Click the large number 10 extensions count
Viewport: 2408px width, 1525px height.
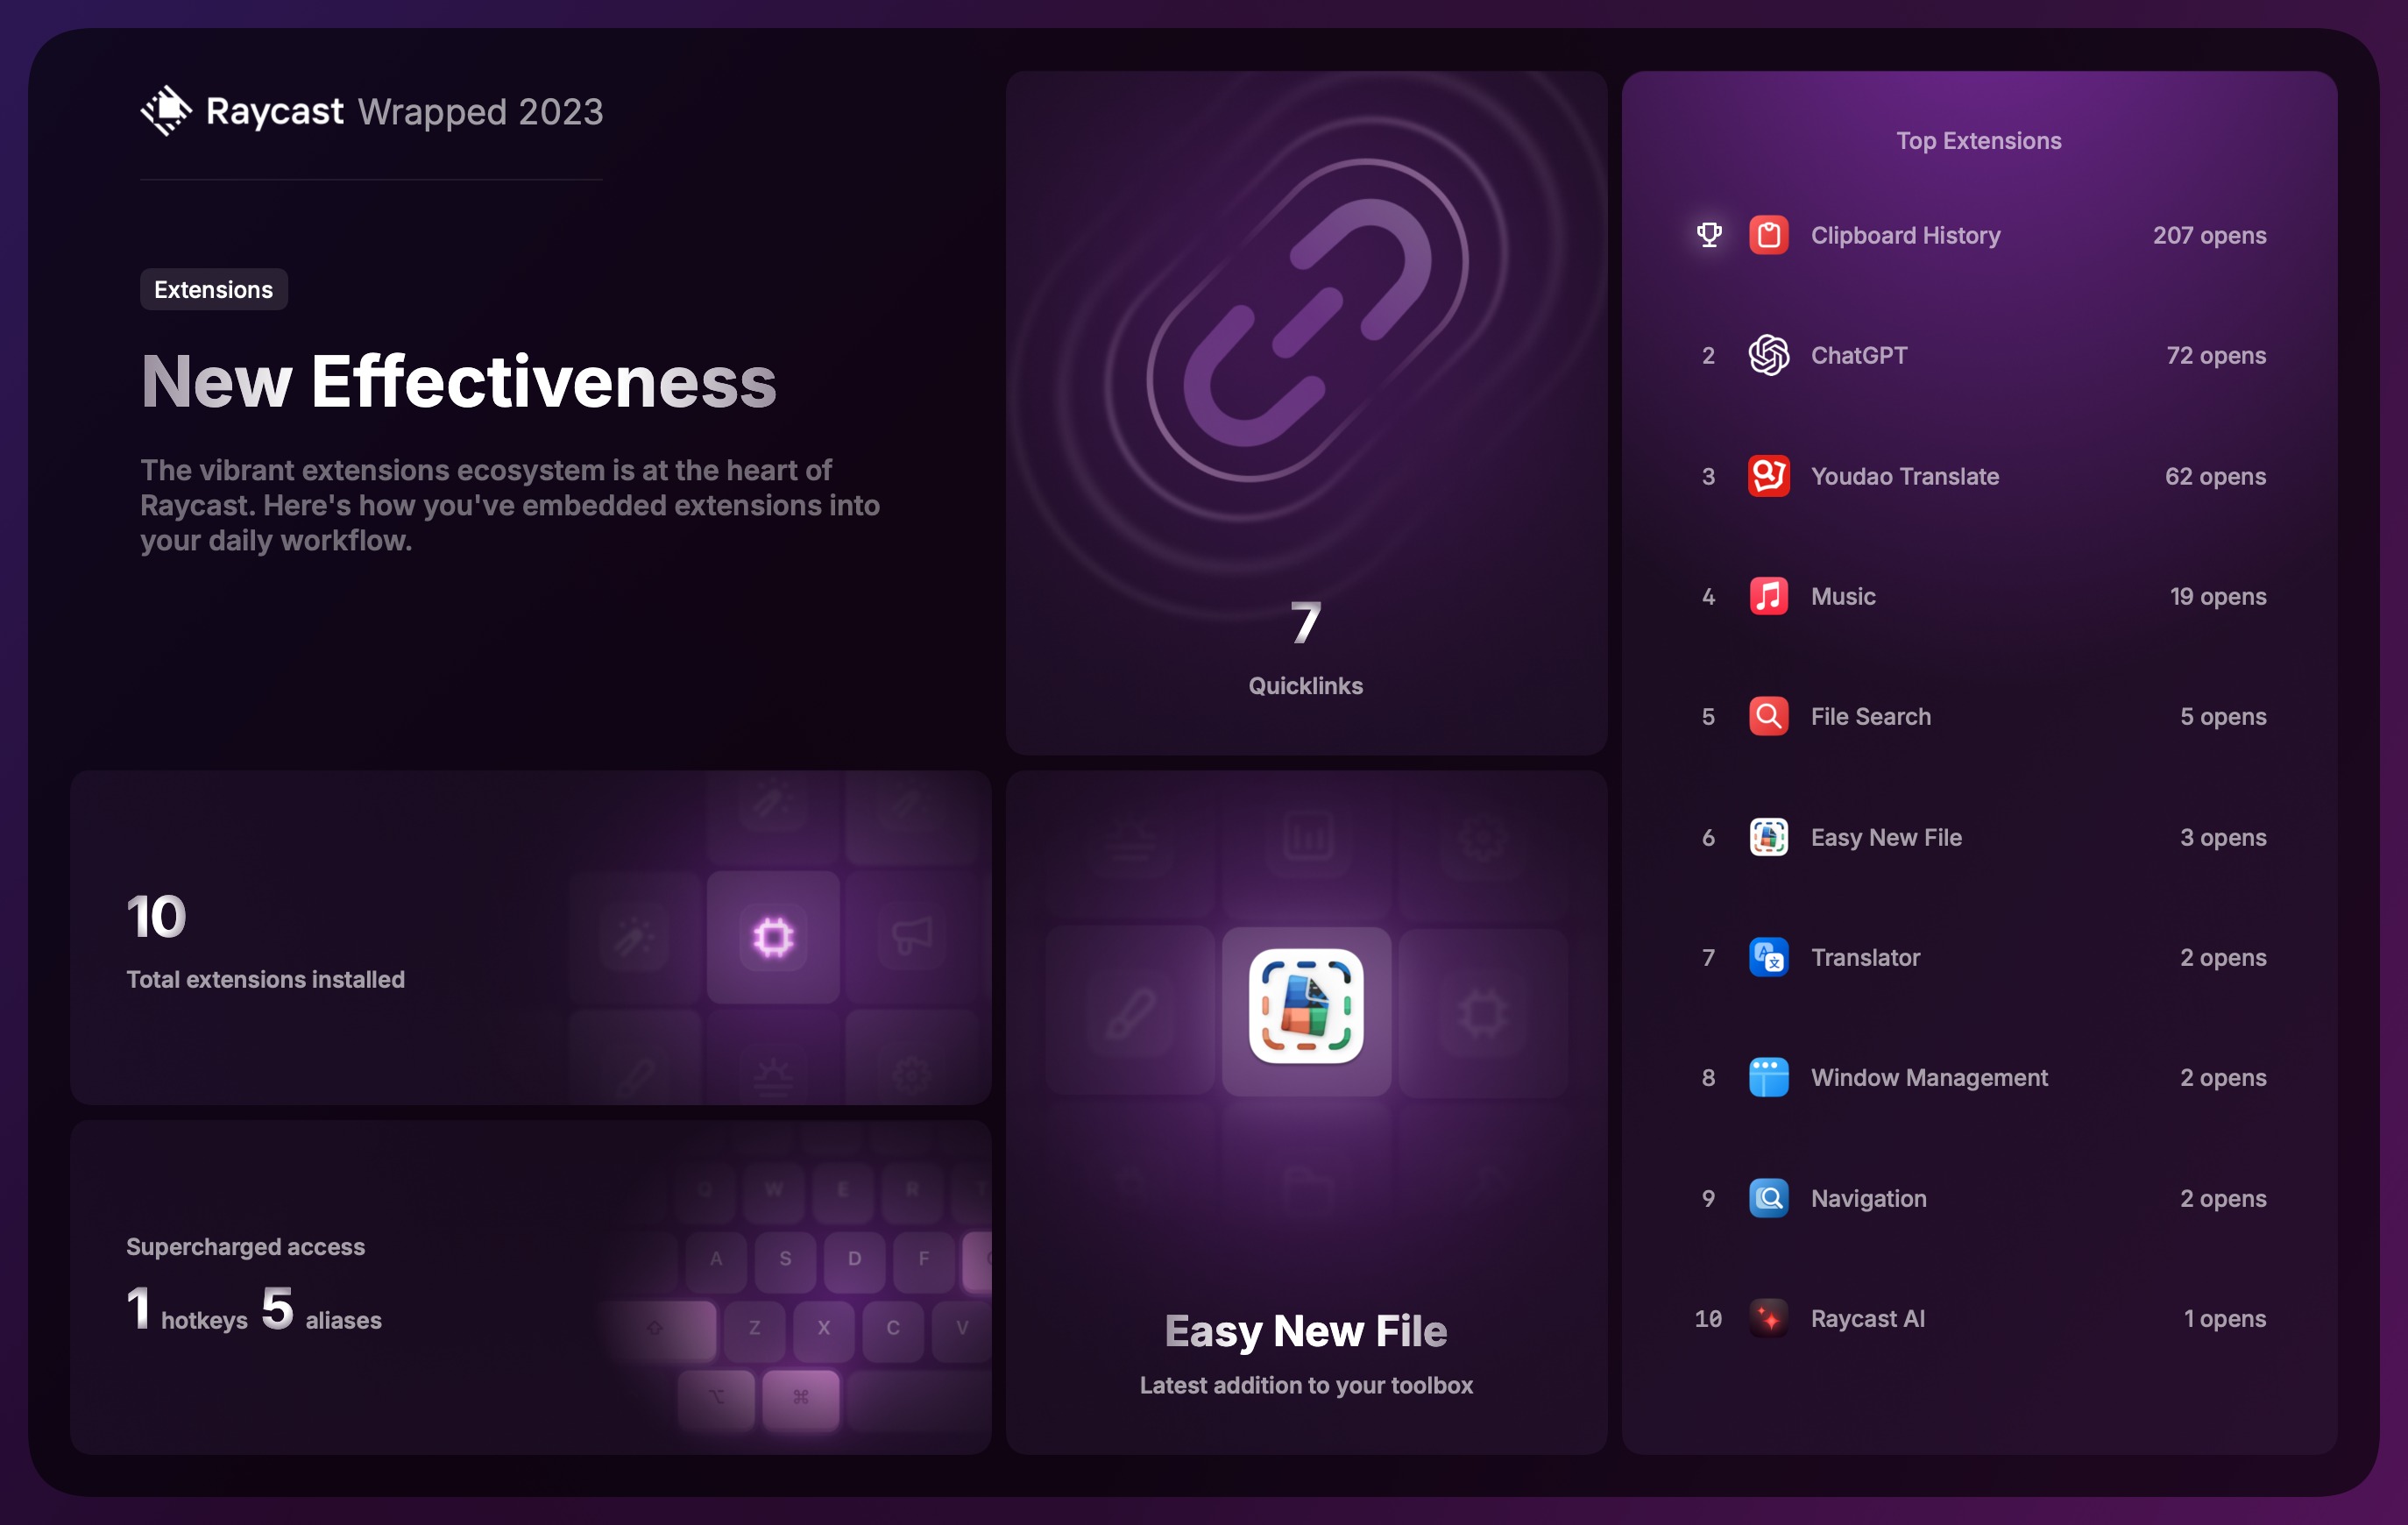156,916
